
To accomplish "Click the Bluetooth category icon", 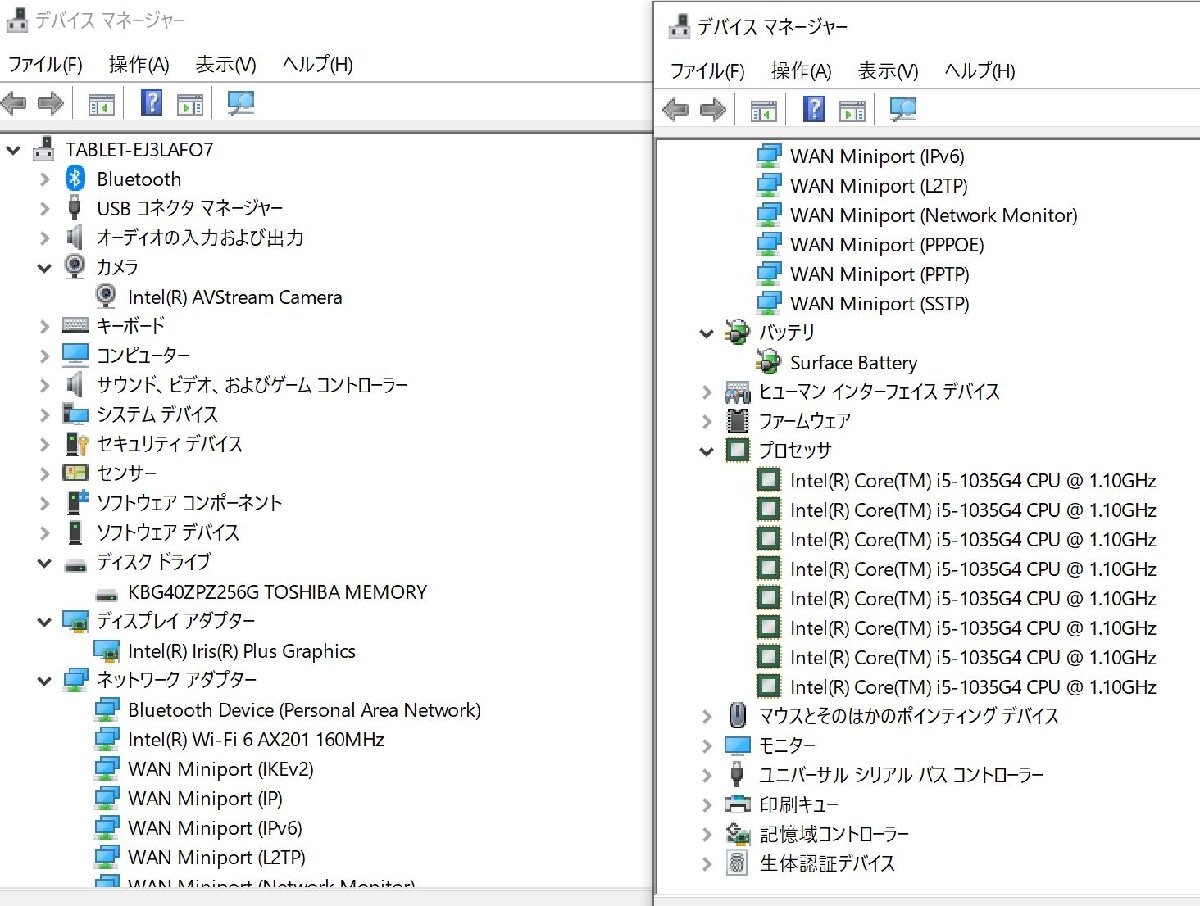I will pyautogui.click(x=76, y=179).
